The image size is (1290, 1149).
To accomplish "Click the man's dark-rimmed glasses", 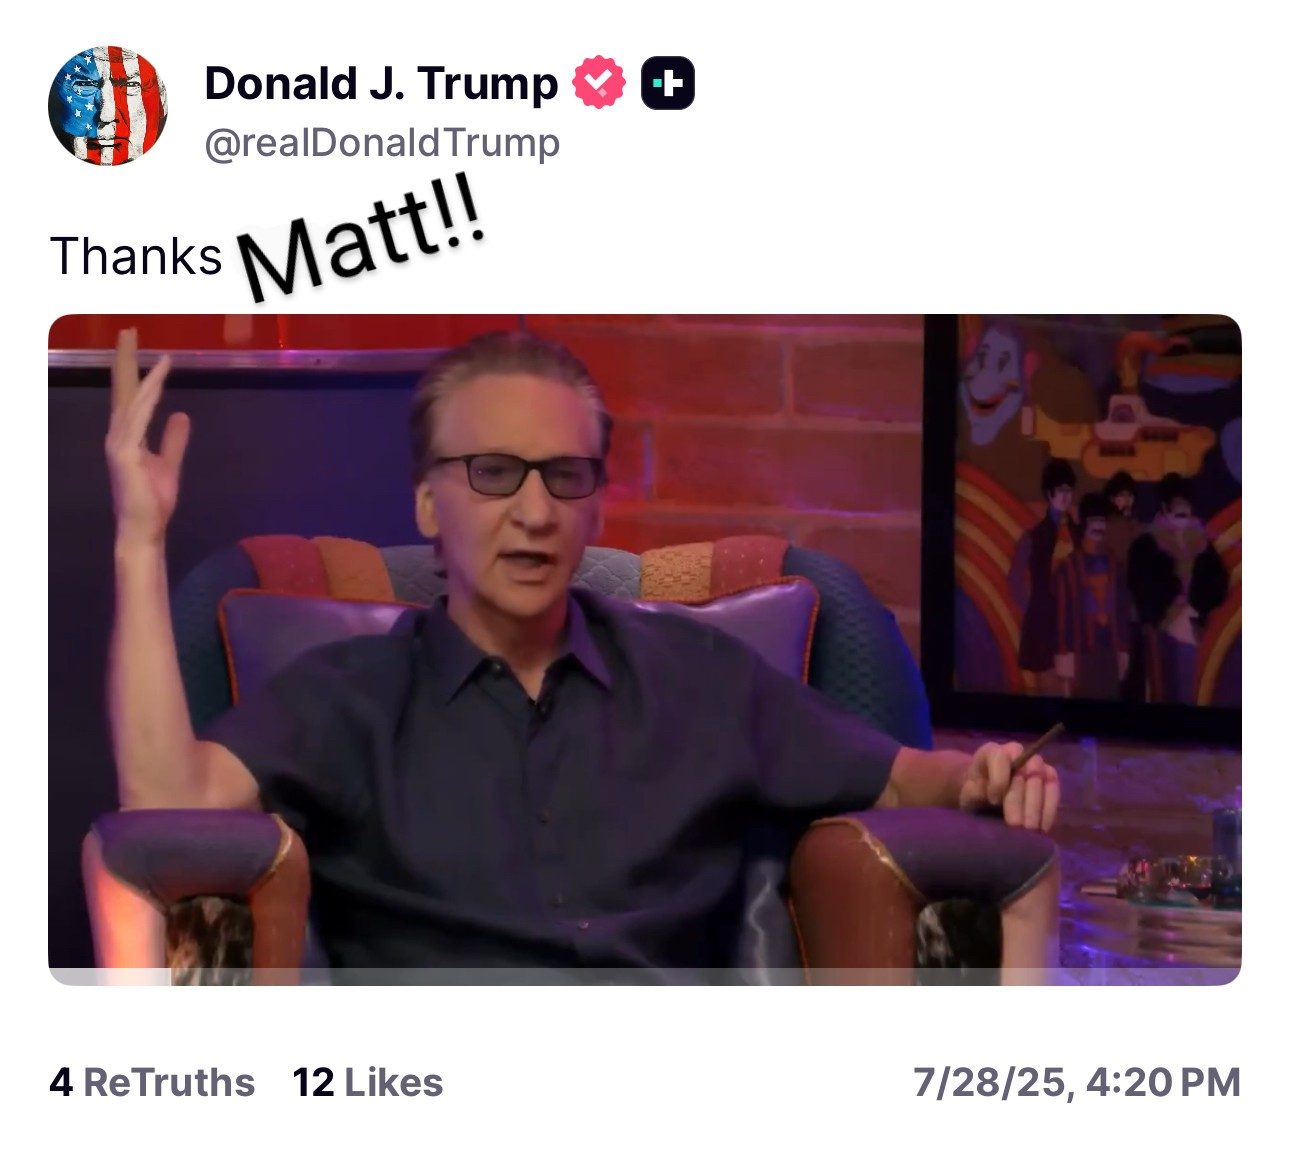I will (519, 474).
